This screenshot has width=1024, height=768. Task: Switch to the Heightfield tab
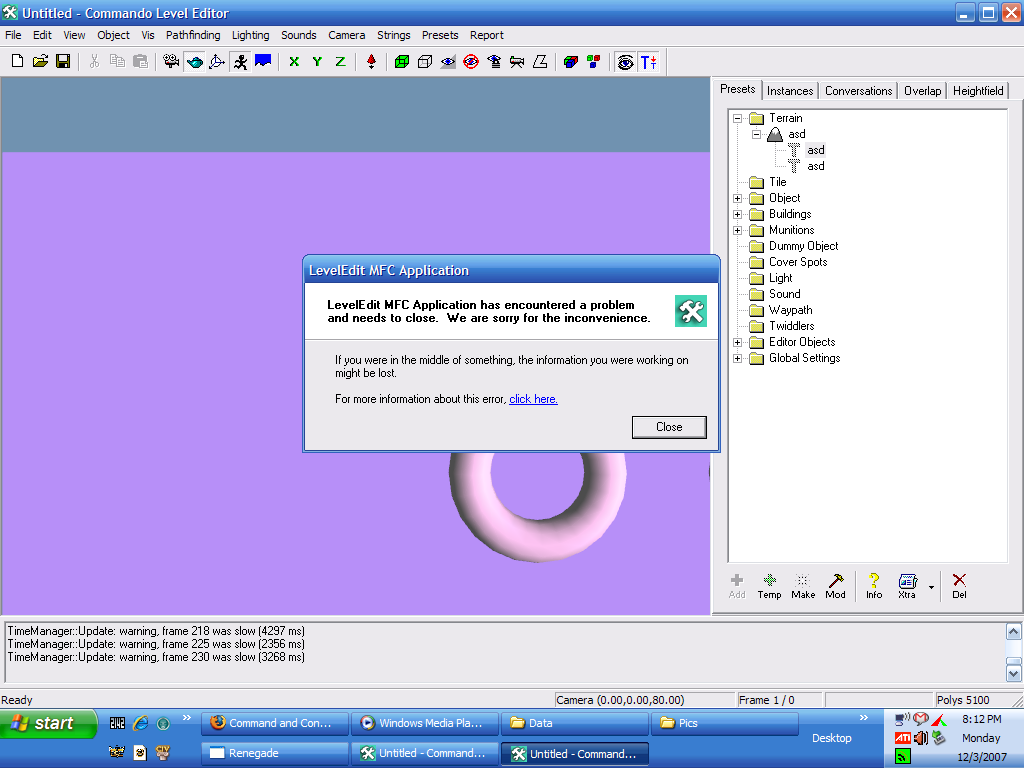(x=977, y=91)
